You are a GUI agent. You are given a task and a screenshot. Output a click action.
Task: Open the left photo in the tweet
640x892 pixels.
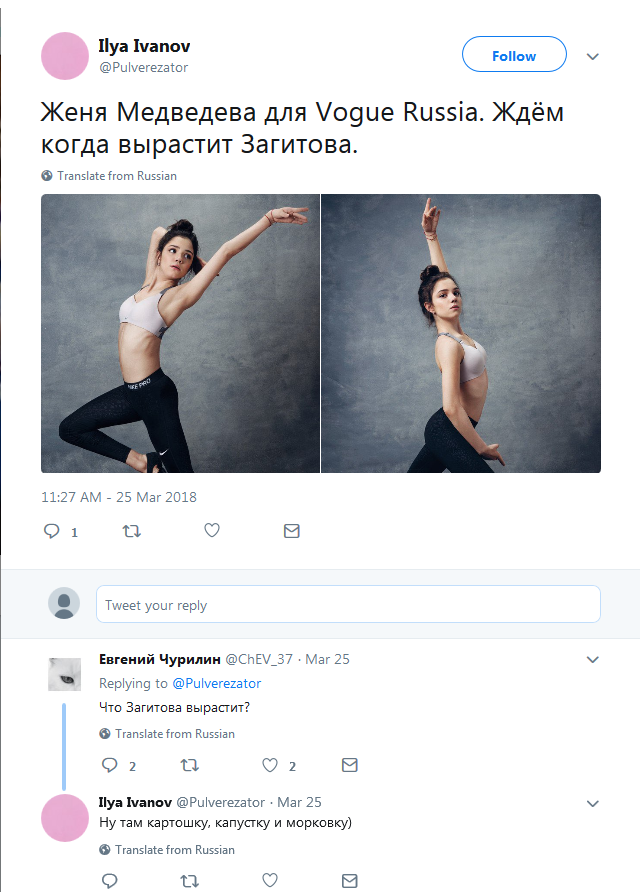click(x=180, y=333)
